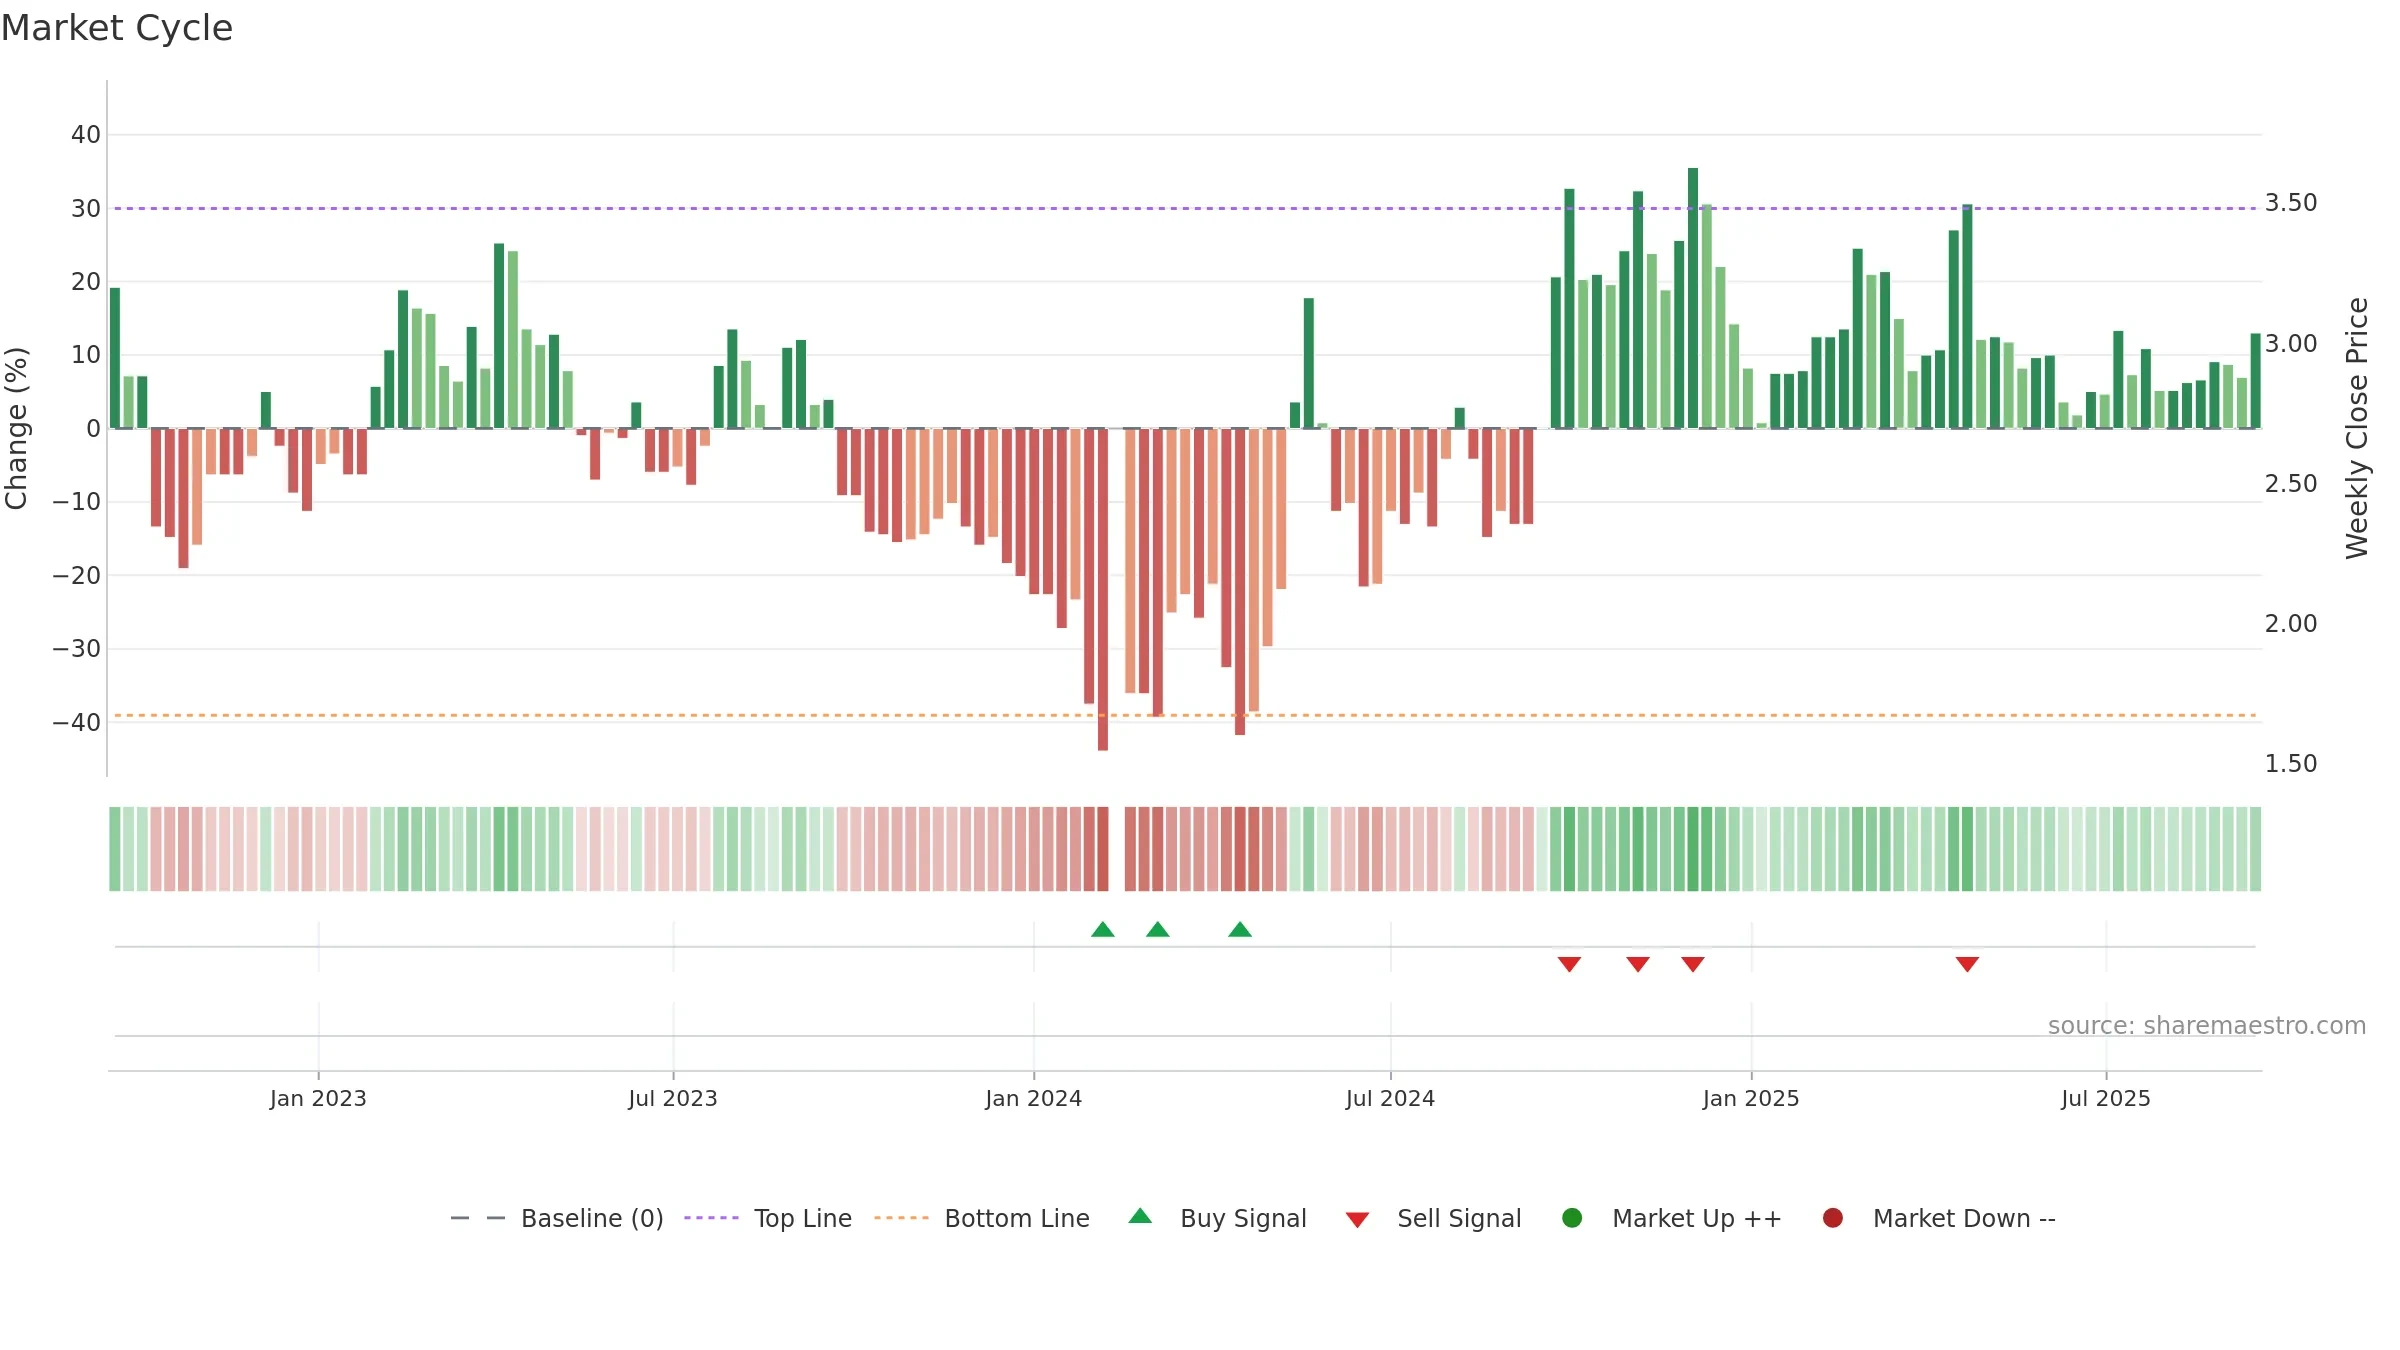This screenshot has width=2400, height=1350.
Task: Click the first dark green bar at chart start
Action: (x=115, y=358)
